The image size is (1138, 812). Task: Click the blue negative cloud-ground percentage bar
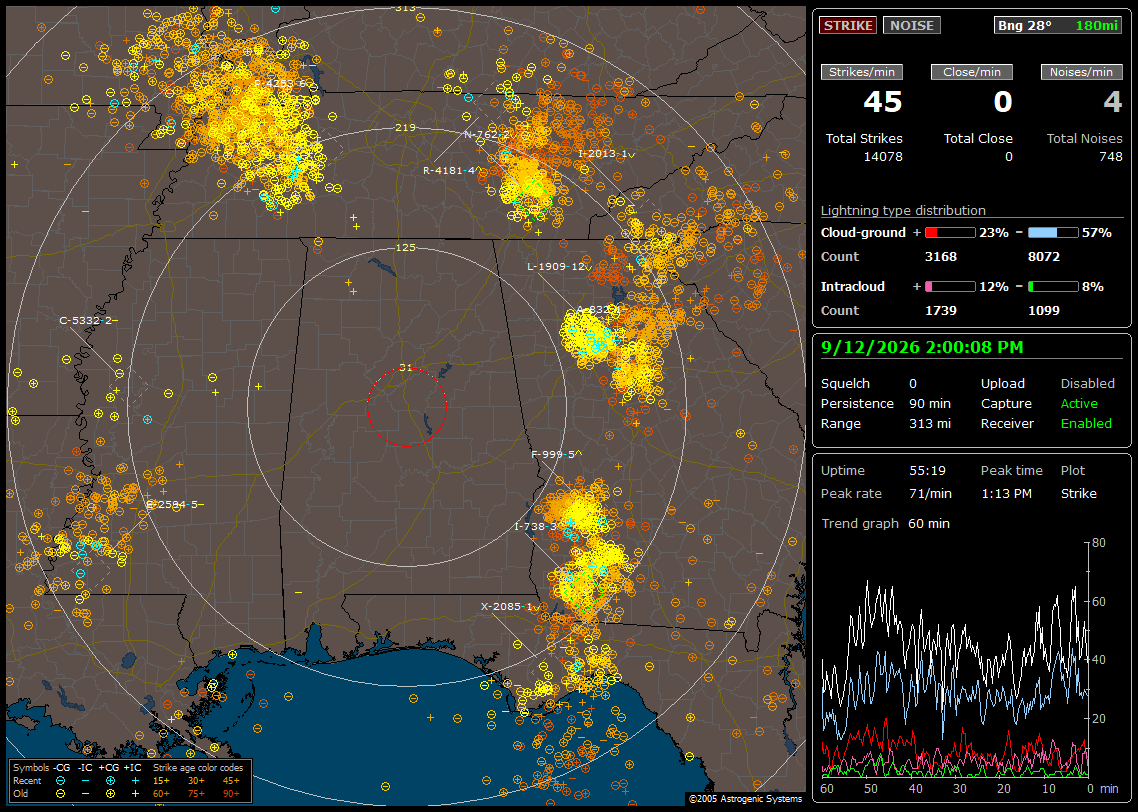[x=1053, y=233]
